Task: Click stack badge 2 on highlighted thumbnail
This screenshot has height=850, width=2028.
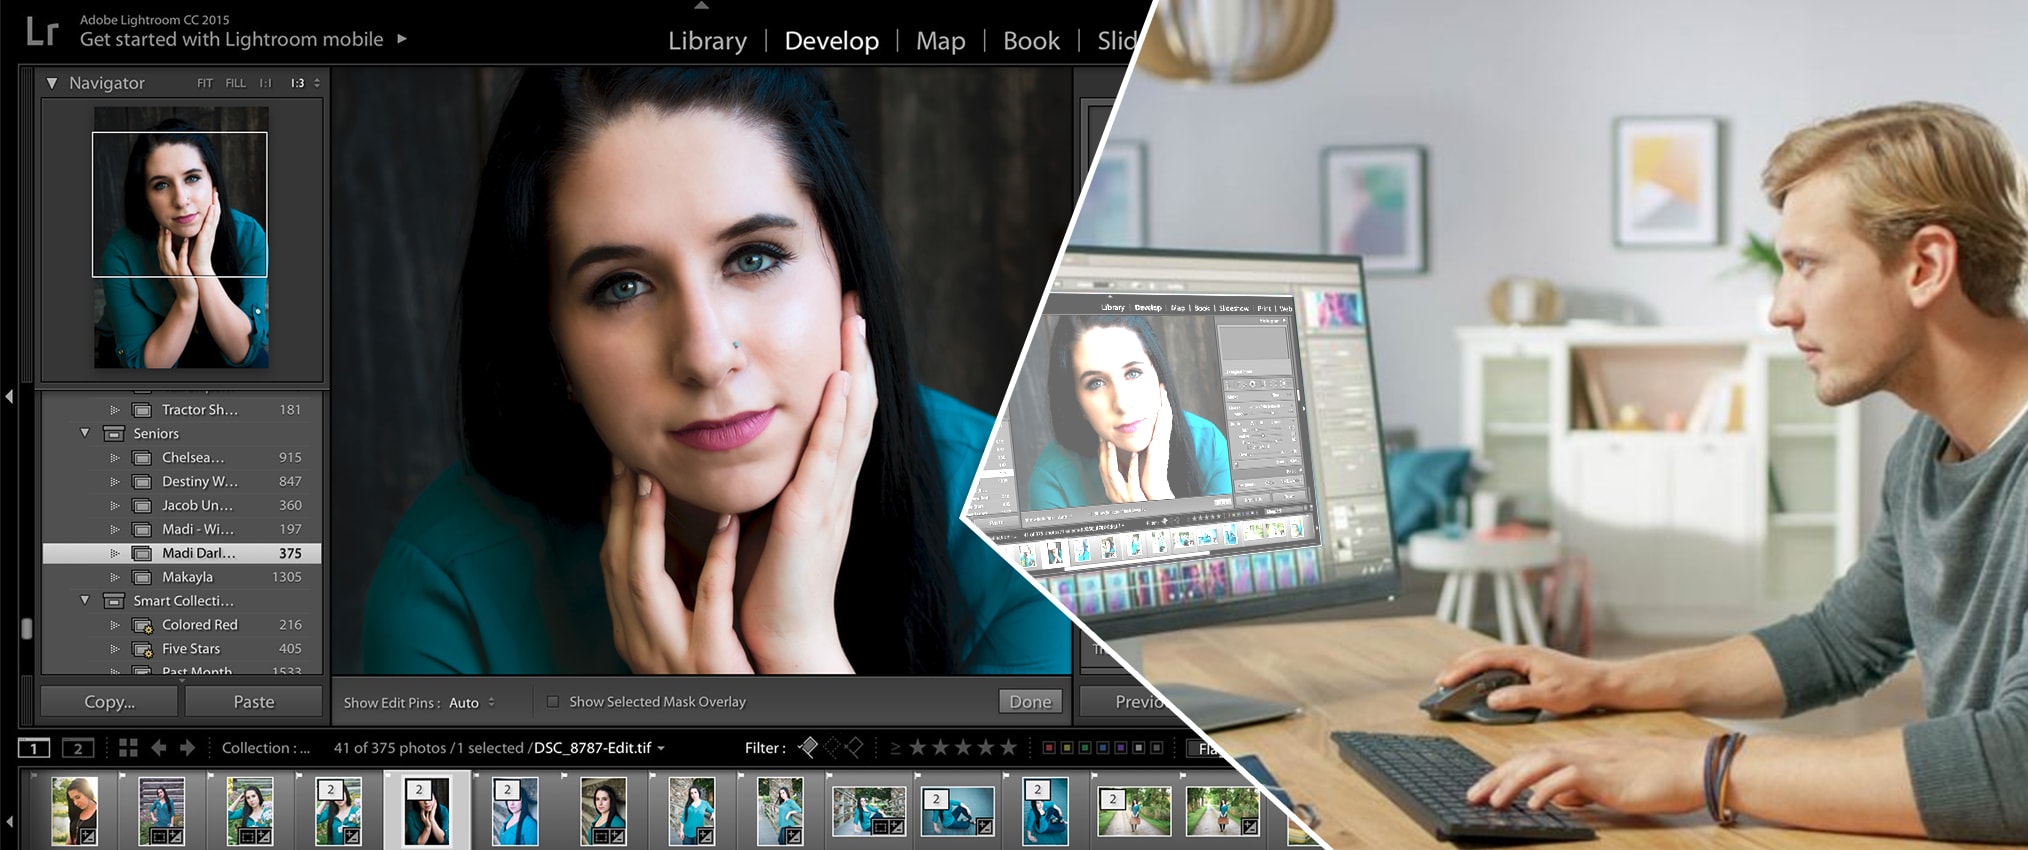Action: click(420, 789)
